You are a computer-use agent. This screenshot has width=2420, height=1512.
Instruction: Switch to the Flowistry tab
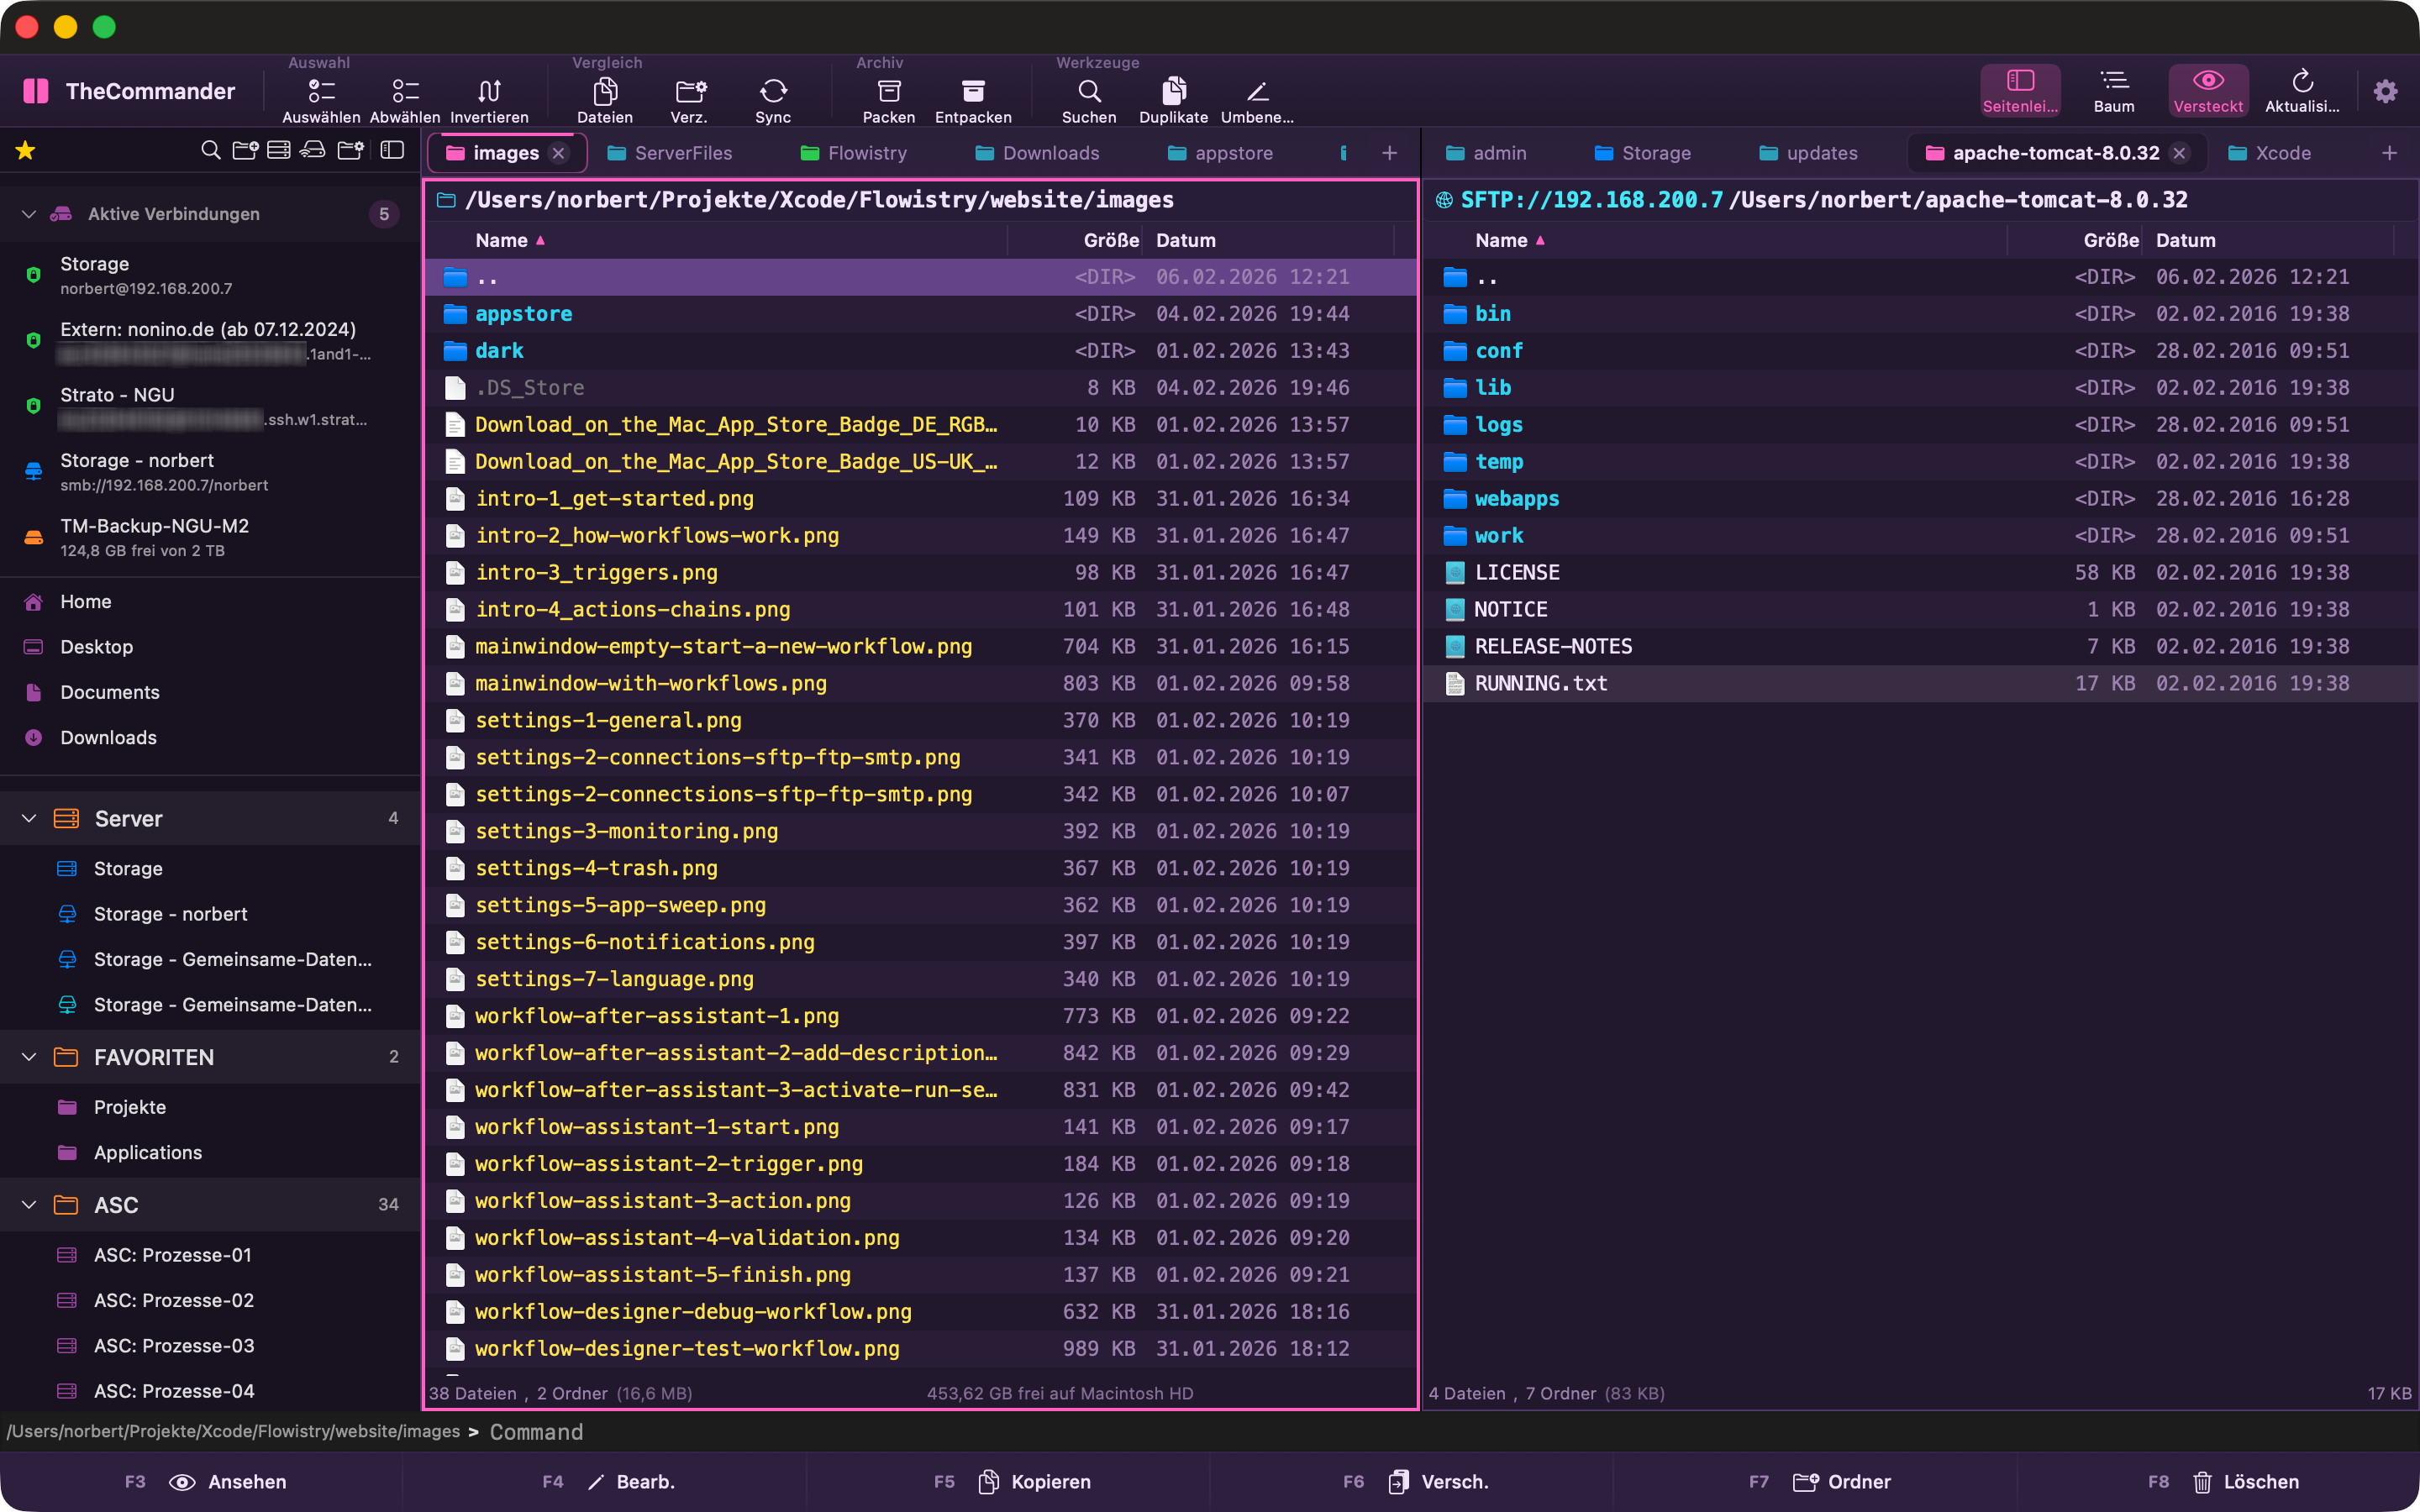pos(866,153)
